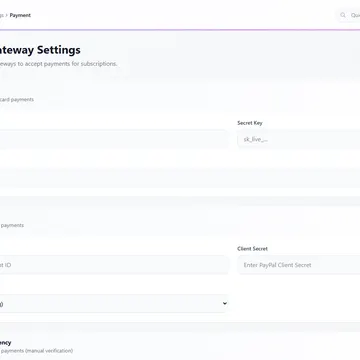The image size is (360, 360).
Task: Focus the empty key field beside Secret Key
Action: 114,139
